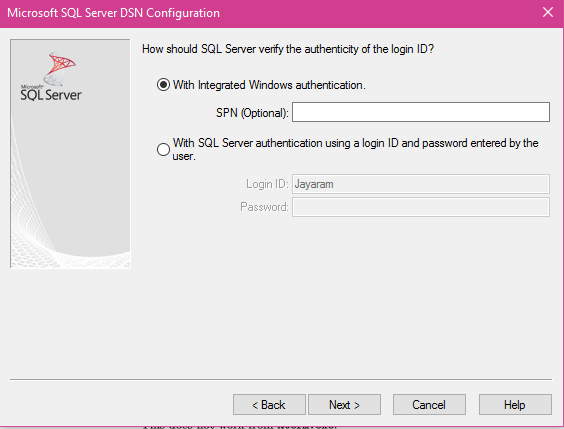Viewport: 564px width, 429px height.
Task: Click the Password field
Action: tap(420, 207)
